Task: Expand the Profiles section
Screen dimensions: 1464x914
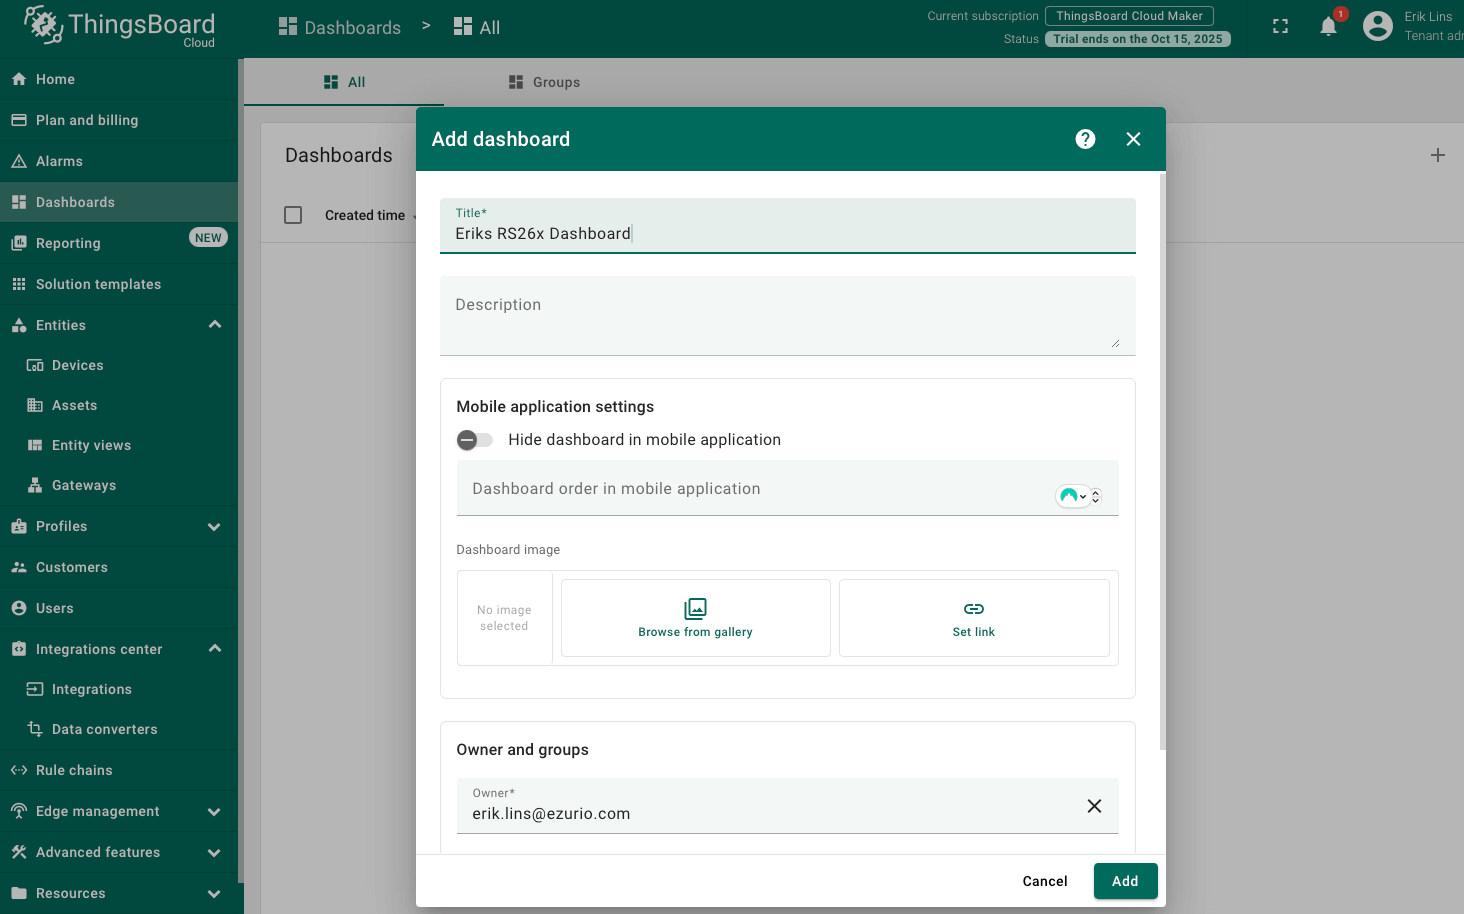Action: pyautogui.click(x=214, y=527)
